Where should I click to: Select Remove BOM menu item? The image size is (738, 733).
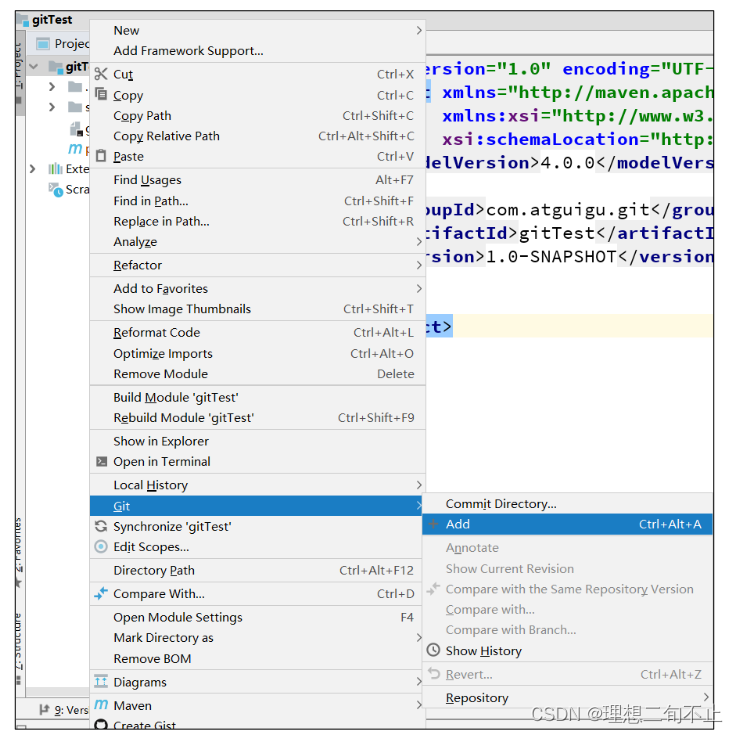(257, 658)
